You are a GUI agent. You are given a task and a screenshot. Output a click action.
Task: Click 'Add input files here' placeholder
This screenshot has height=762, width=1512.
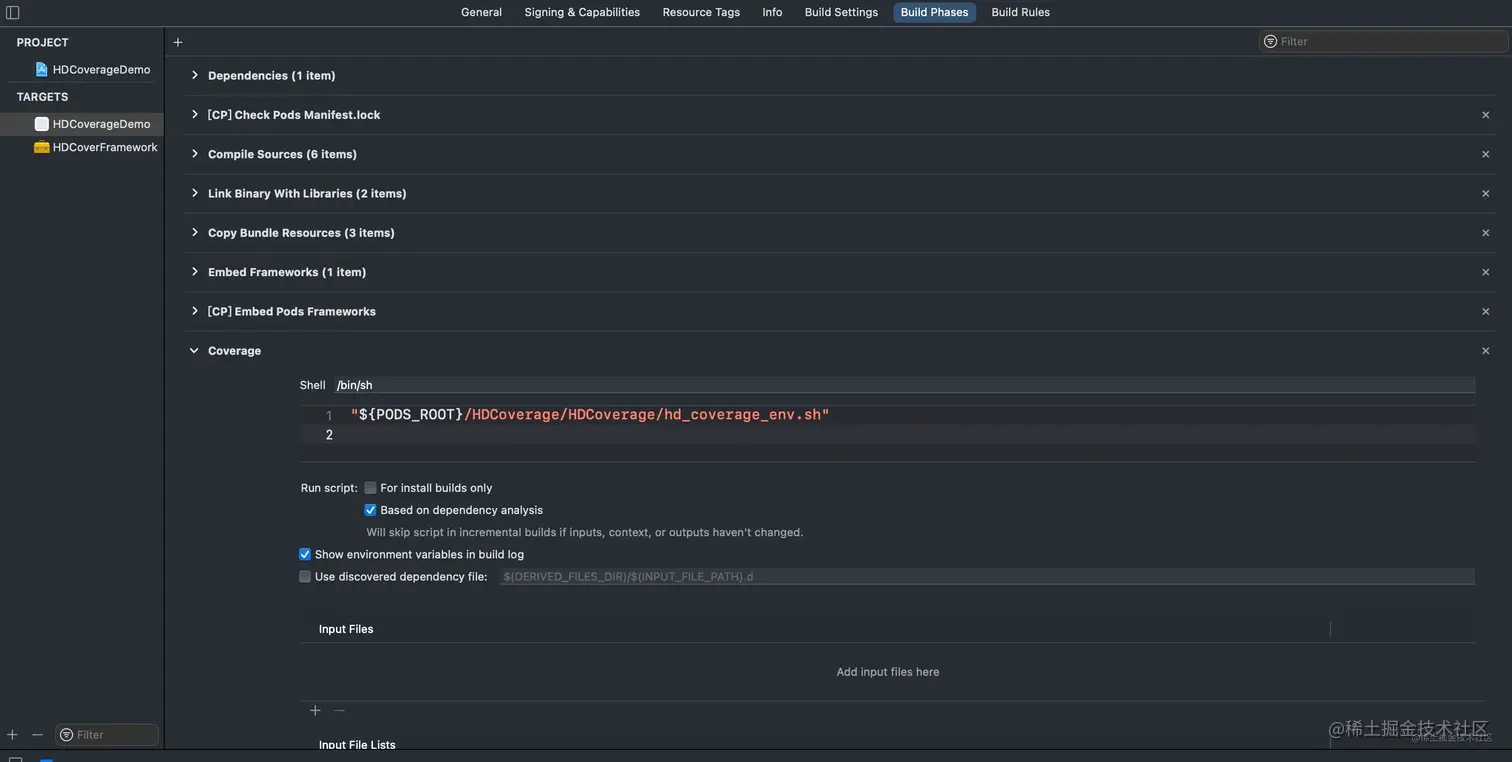(888, 672)
